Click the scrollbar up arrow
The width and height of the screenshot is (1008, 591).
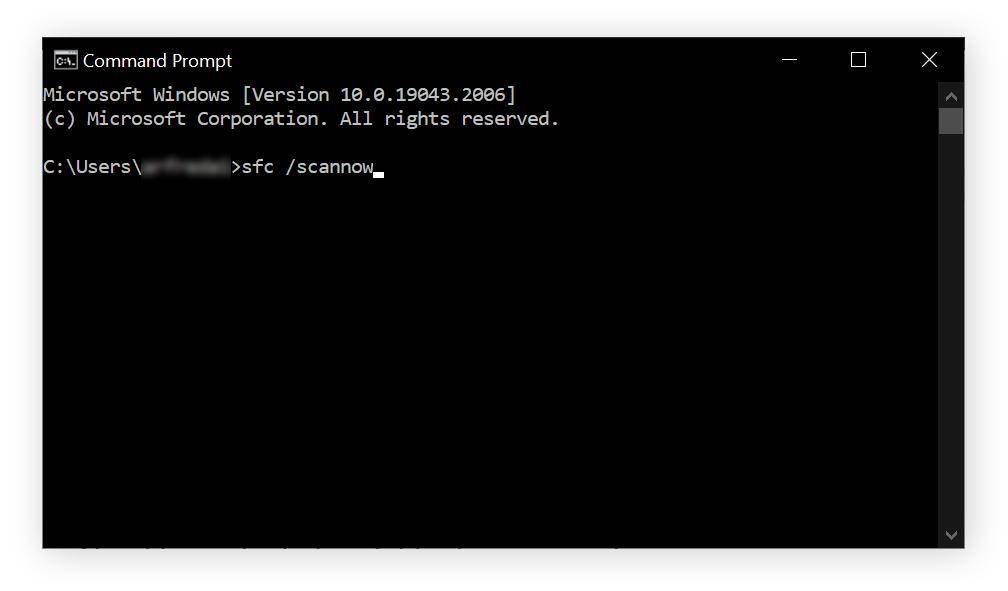(951, 96)
